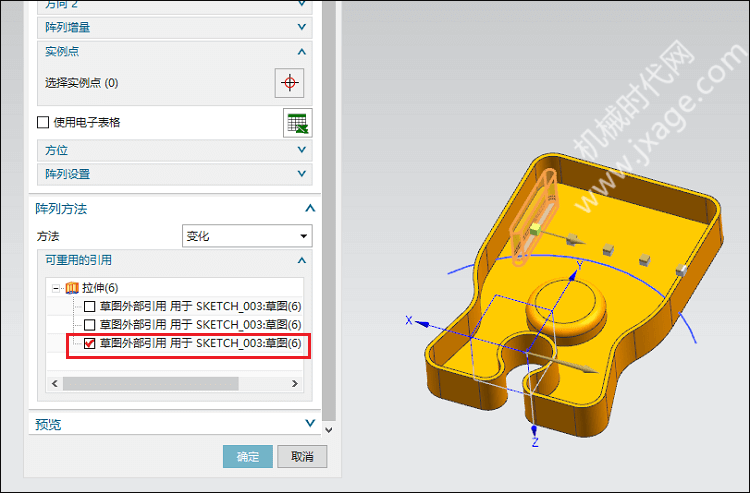Click the dialog vertical scrollbar down arrow
The image size is (750, 493).
(x=329, y=429)
